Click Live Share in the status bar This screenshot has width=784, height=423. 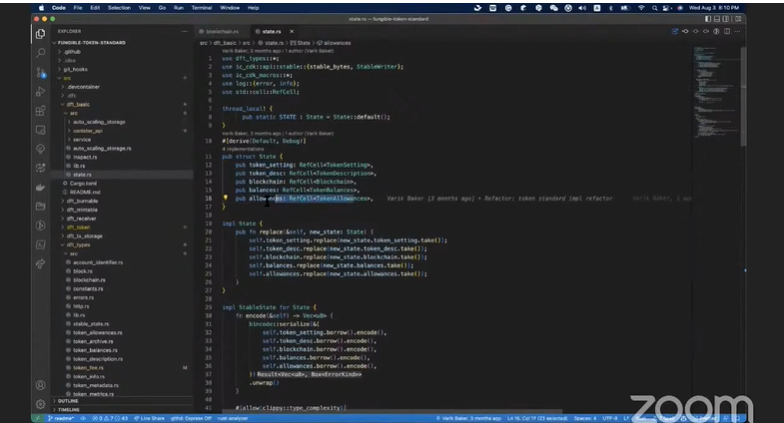(150, 418)
